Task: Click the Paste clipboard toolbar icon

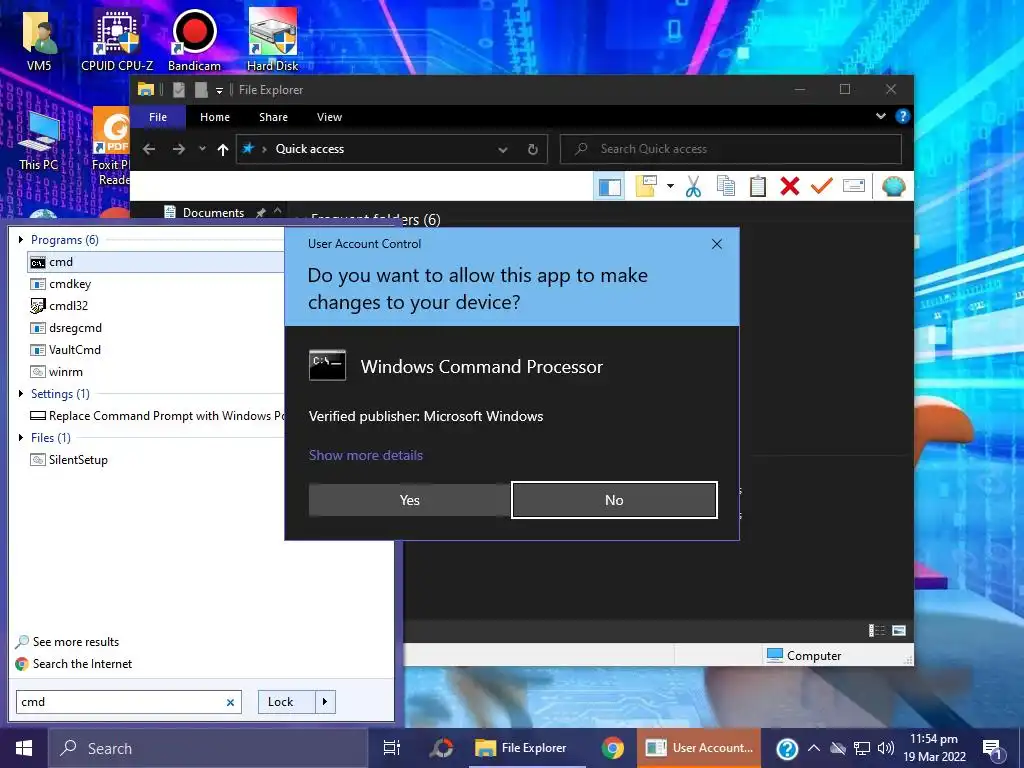Action: [758, 187]
